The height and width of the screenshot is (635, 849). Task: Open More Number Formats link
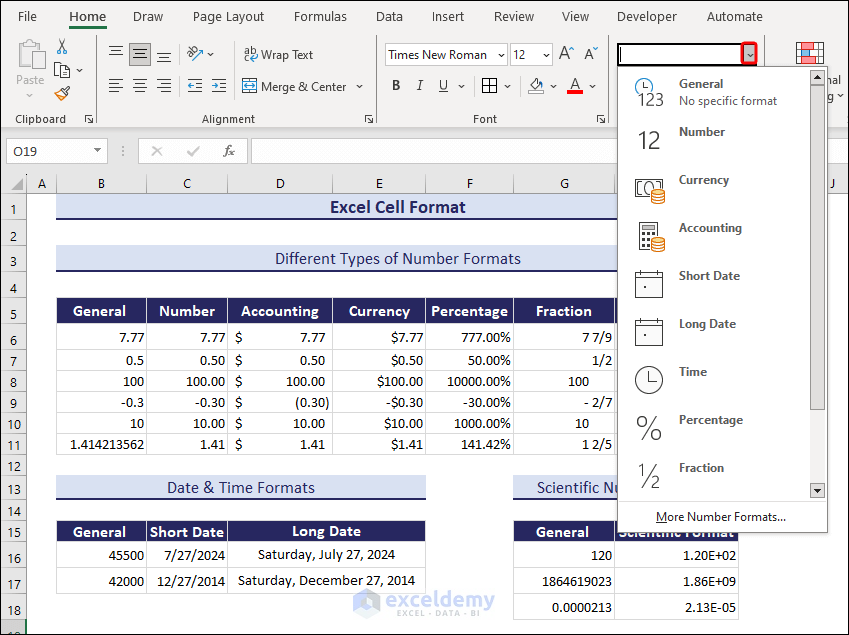click(720, 517)
